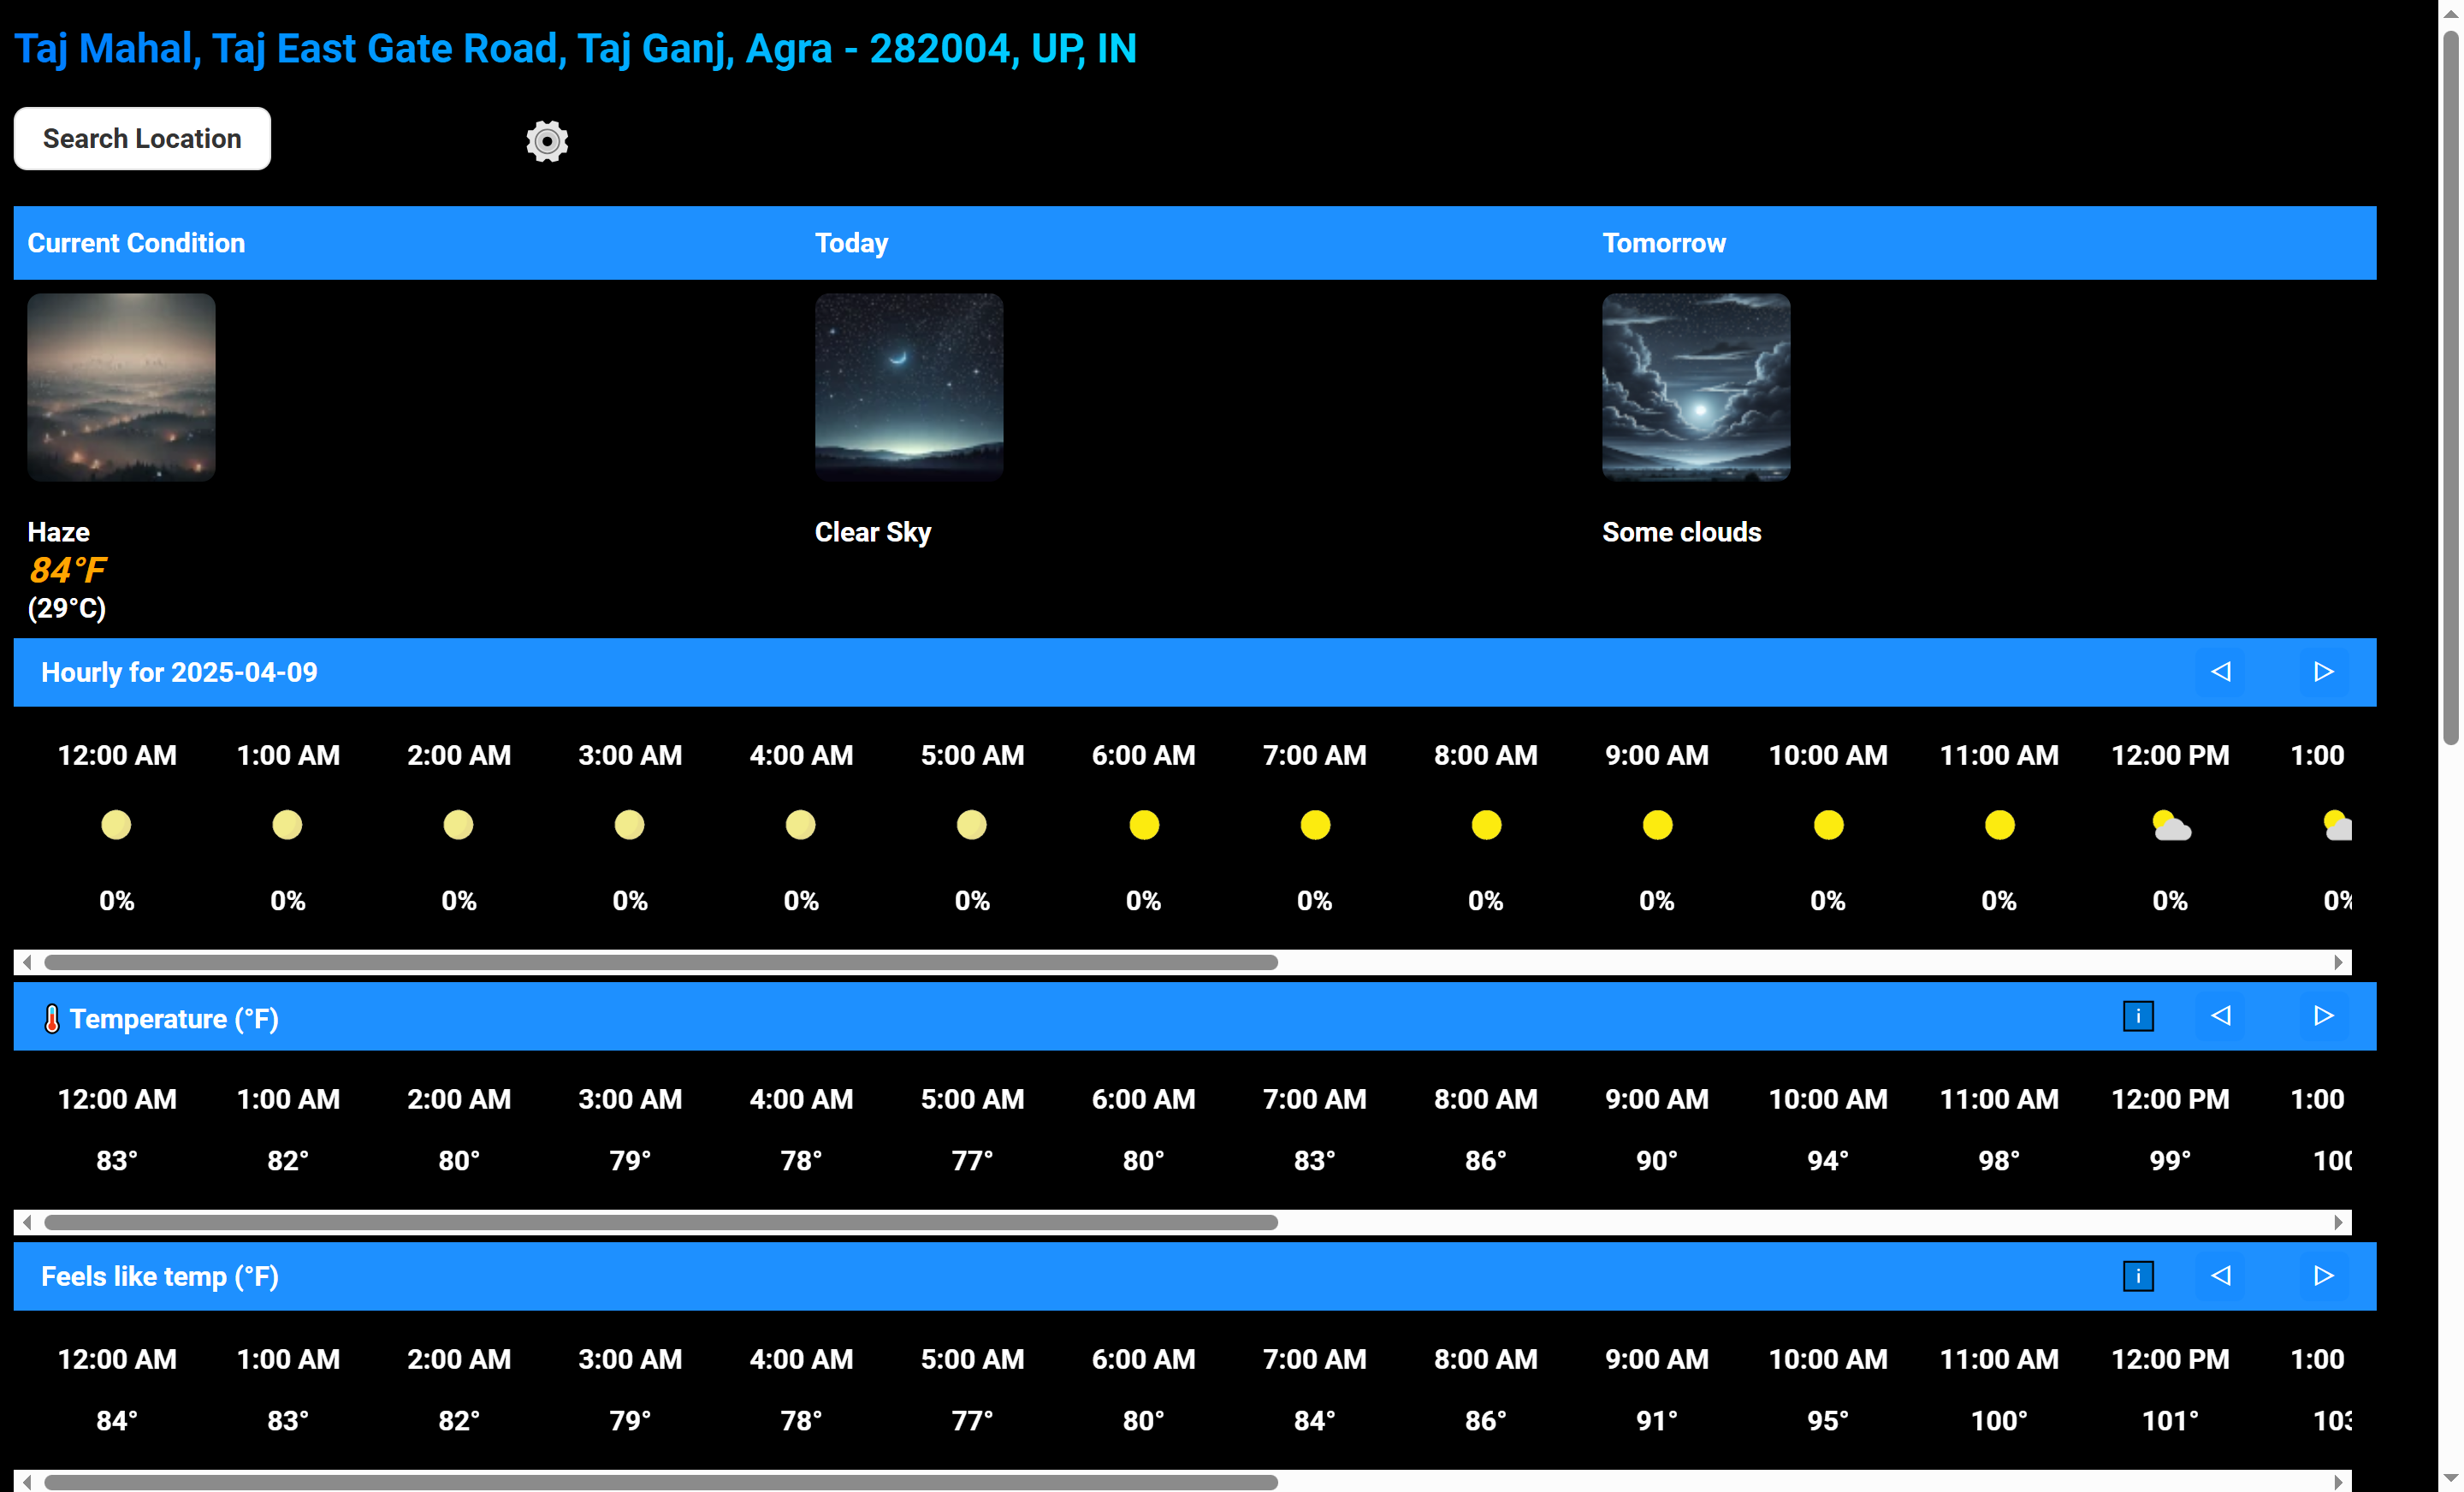Image resolution: width=2464 pixels, height=1492 pixels.
Task: Step back in Temperature section
Action: coord(2220,1016)
